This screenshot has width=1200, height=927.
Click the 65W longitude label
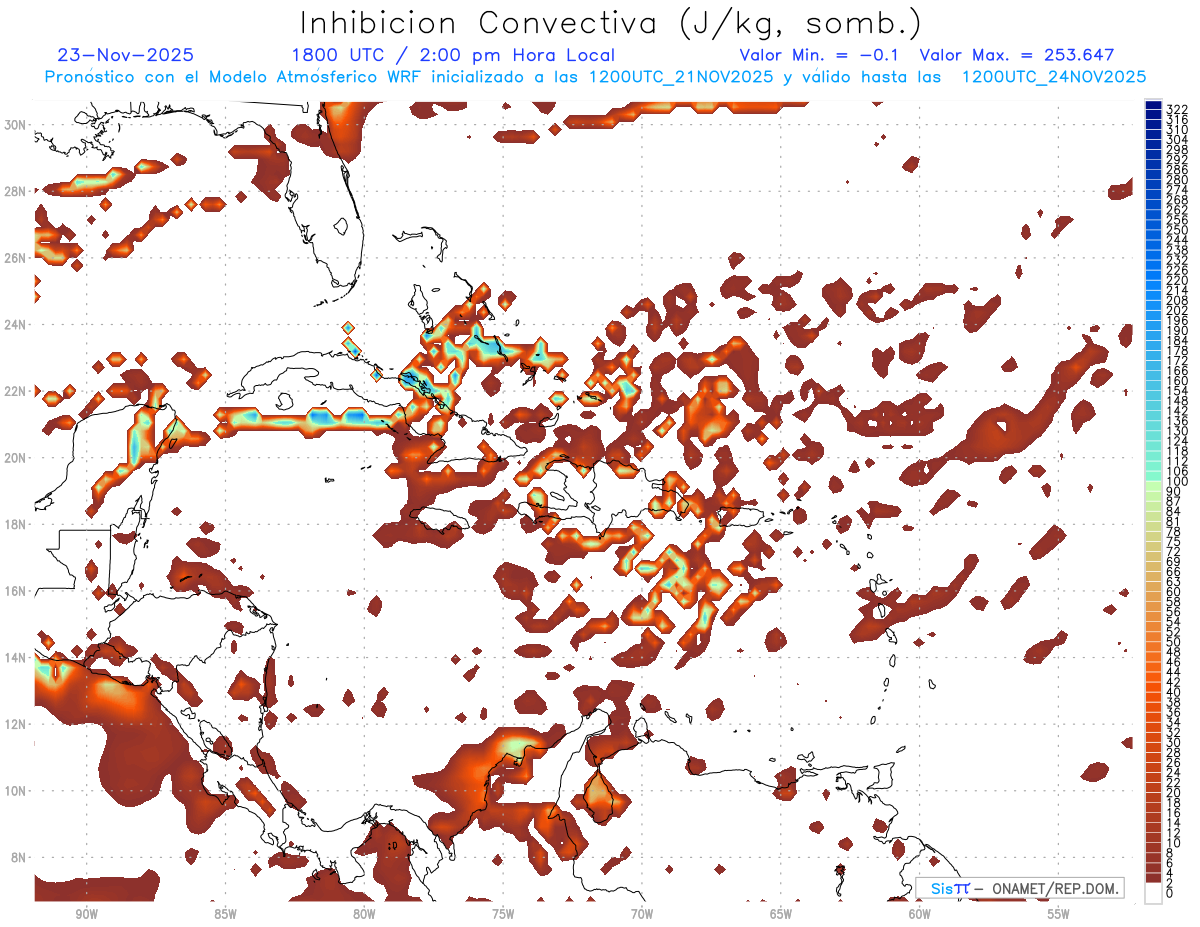(x=781, y=915)
